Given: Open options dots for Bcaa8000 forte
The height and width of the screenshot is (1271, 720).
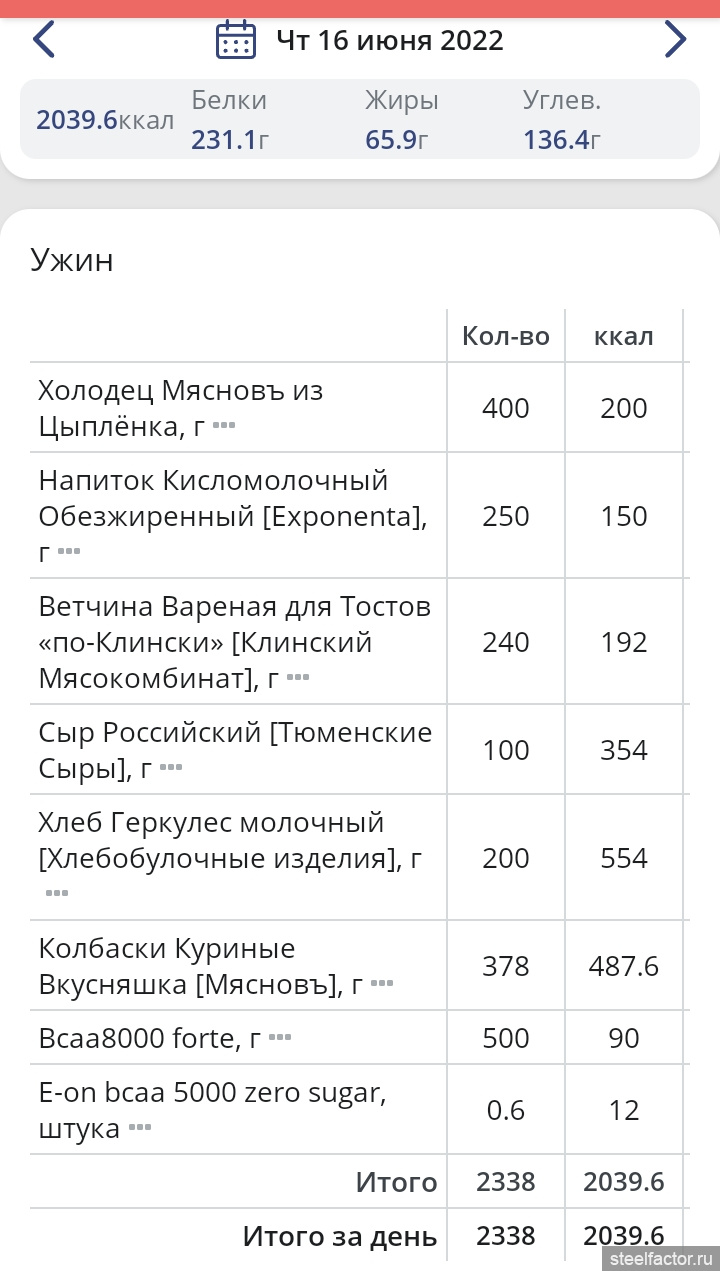Looking at the screenshot, I should tap(281, 1037).
